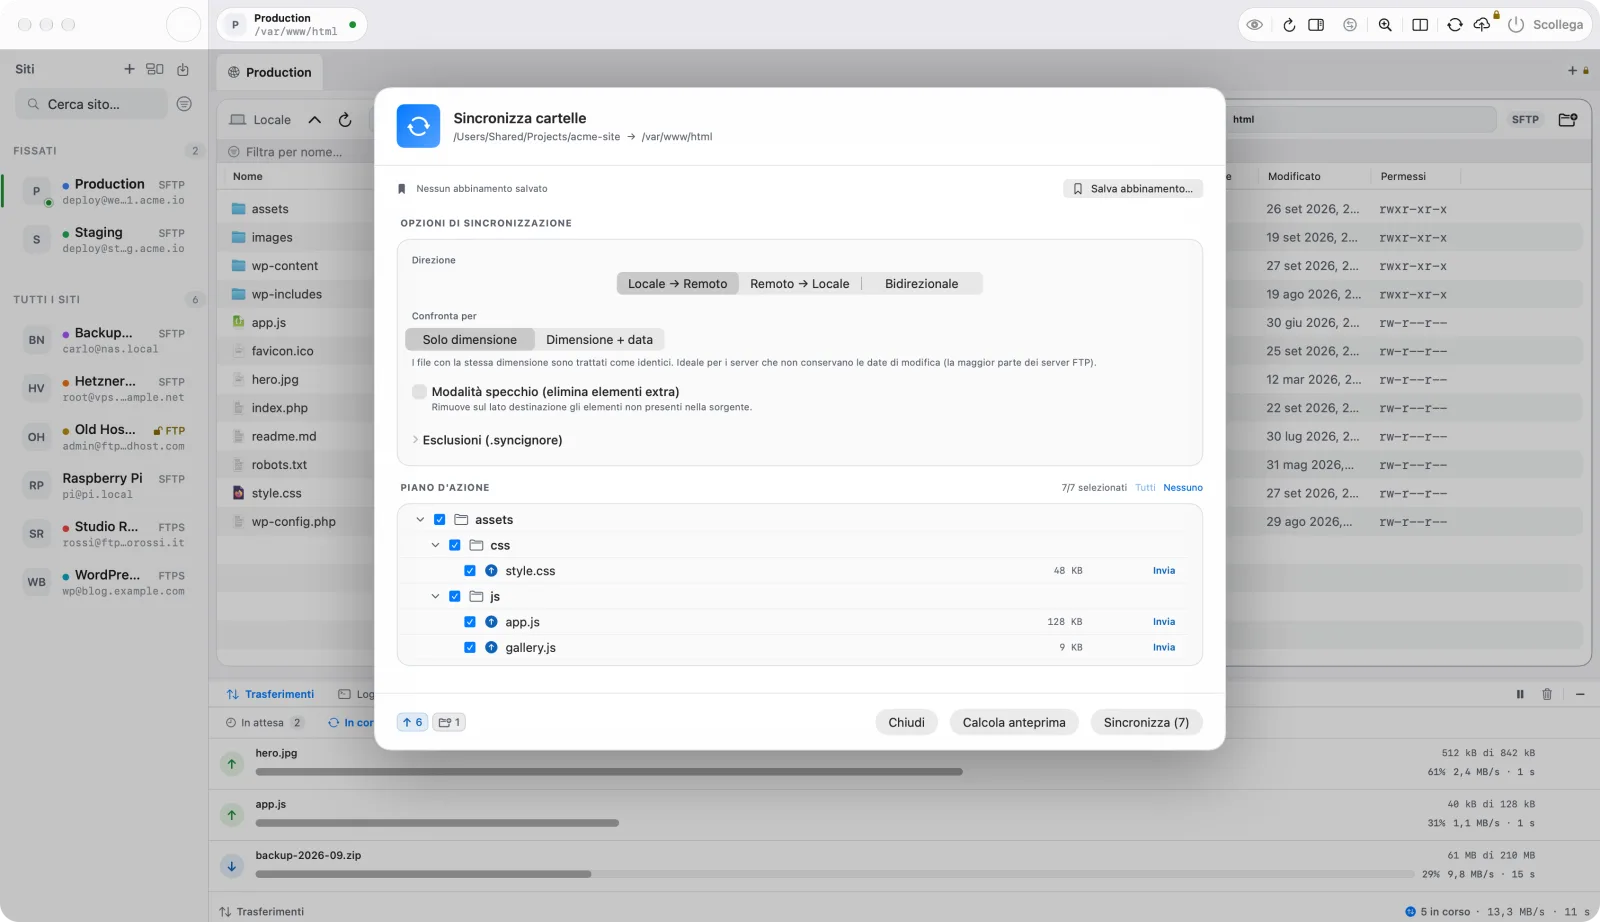Click Nessuno selection link
This screenshot has width=1600, height=922.
point(1183,488)
